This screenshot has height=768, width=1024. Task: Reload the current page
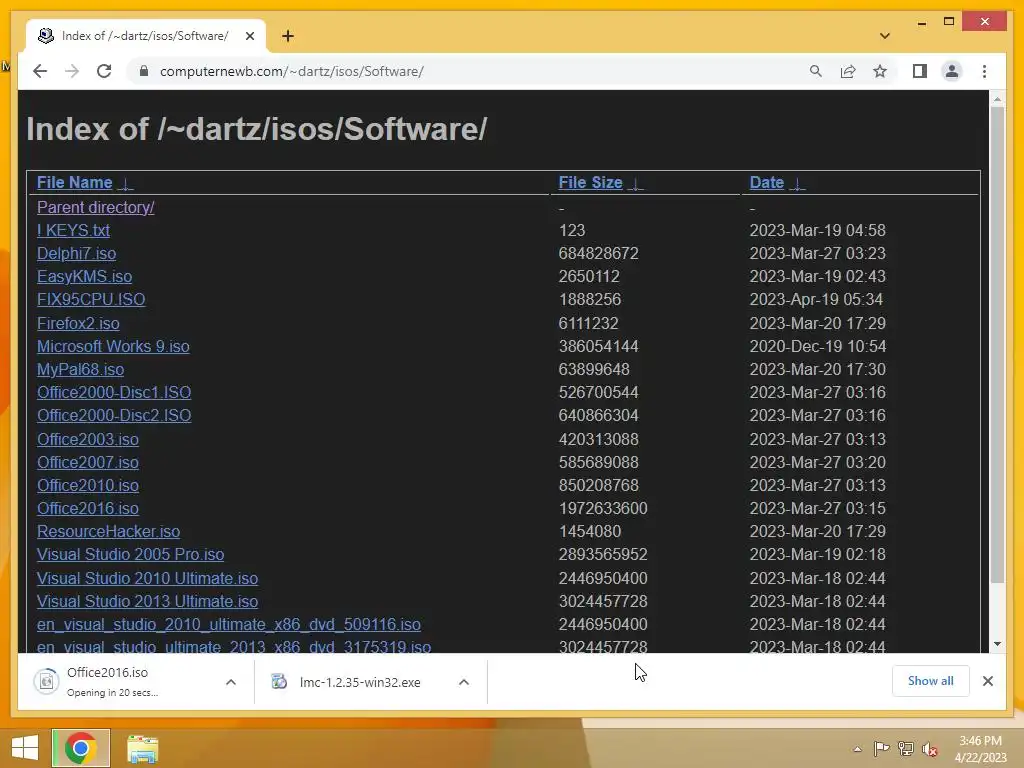coord(104,71)
